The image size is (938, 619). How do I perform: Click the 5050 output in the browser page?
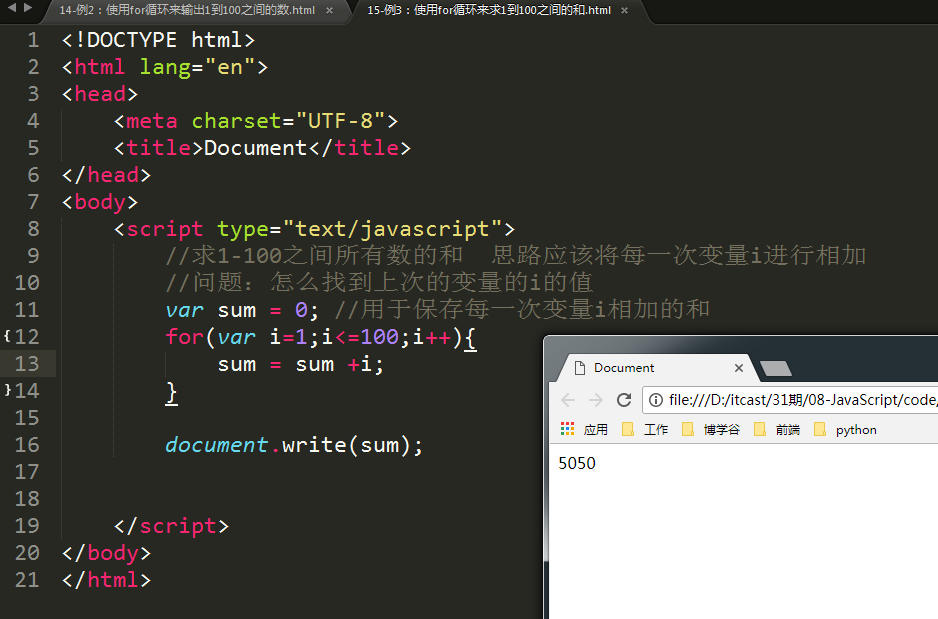coord(577,464)
